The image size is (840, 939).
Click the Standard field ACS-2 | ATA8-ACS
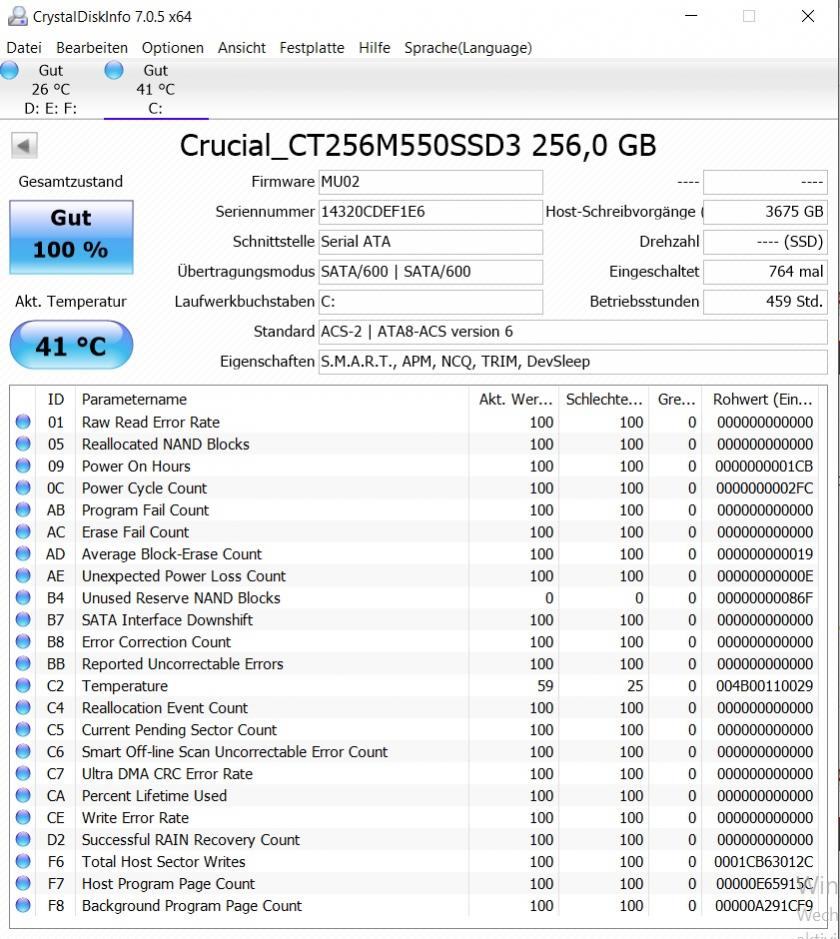tap(573, 332)
